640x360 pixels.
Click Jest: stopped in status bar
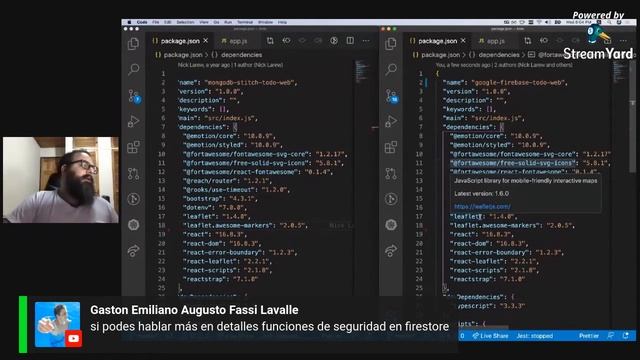(535, 336)
